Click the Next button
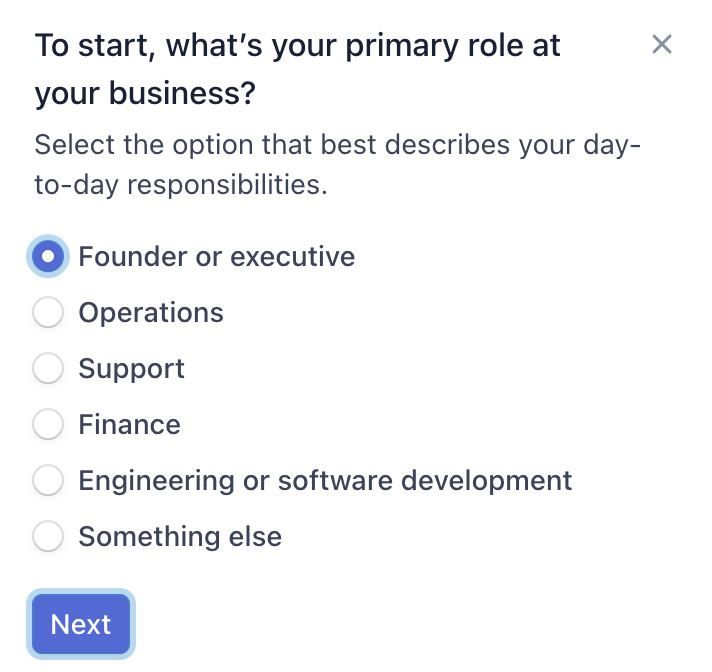This screenshot has height=672, width=712. [x=81, y=624]
